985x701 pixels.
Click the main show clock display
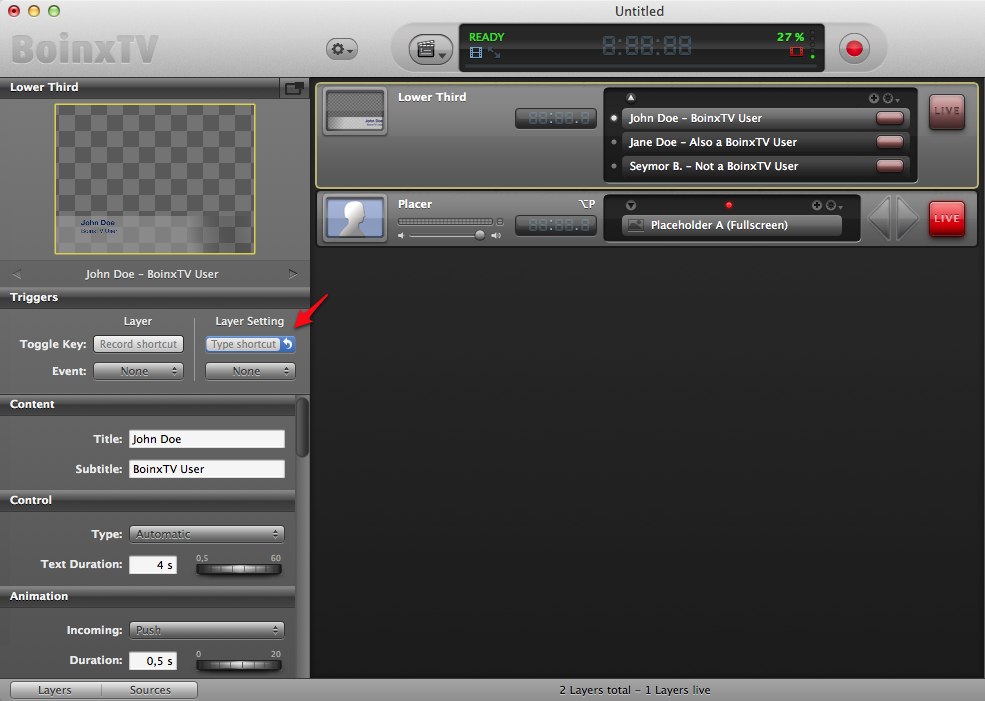(646, 46)
